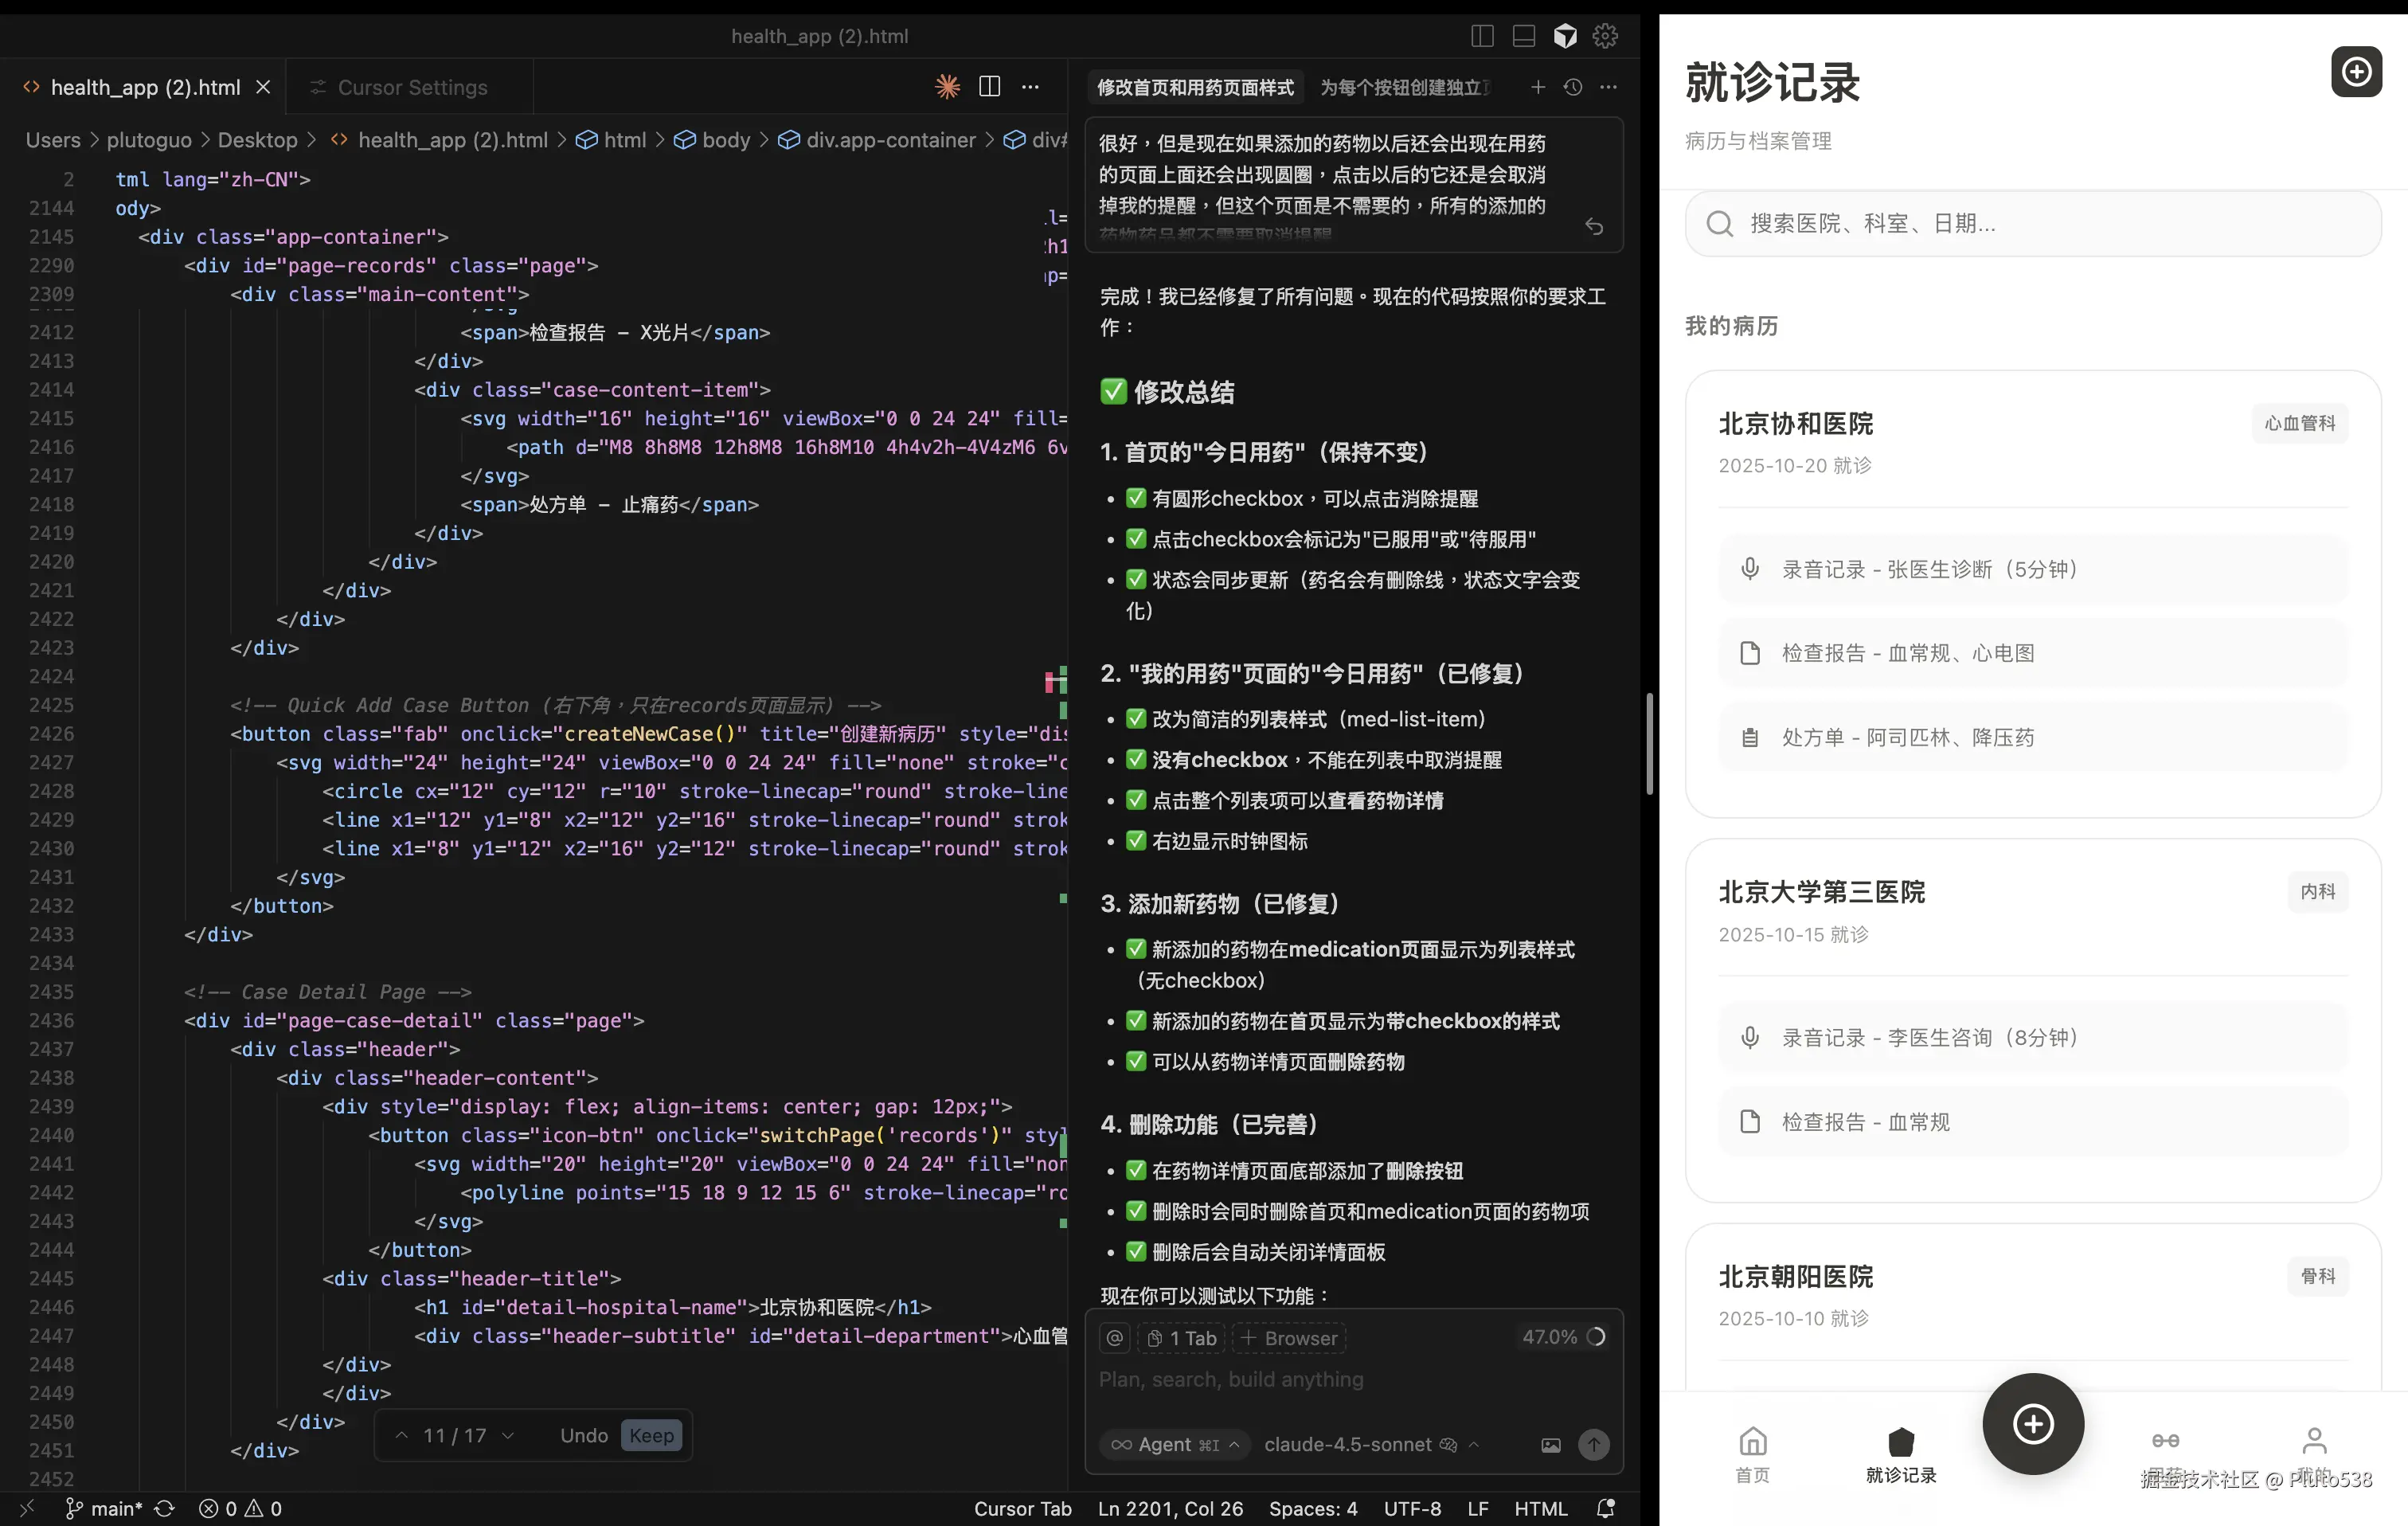Expand the Desktop breadcrumb
Viewport: 2408px width, 1526px height.
pos(257,140)
